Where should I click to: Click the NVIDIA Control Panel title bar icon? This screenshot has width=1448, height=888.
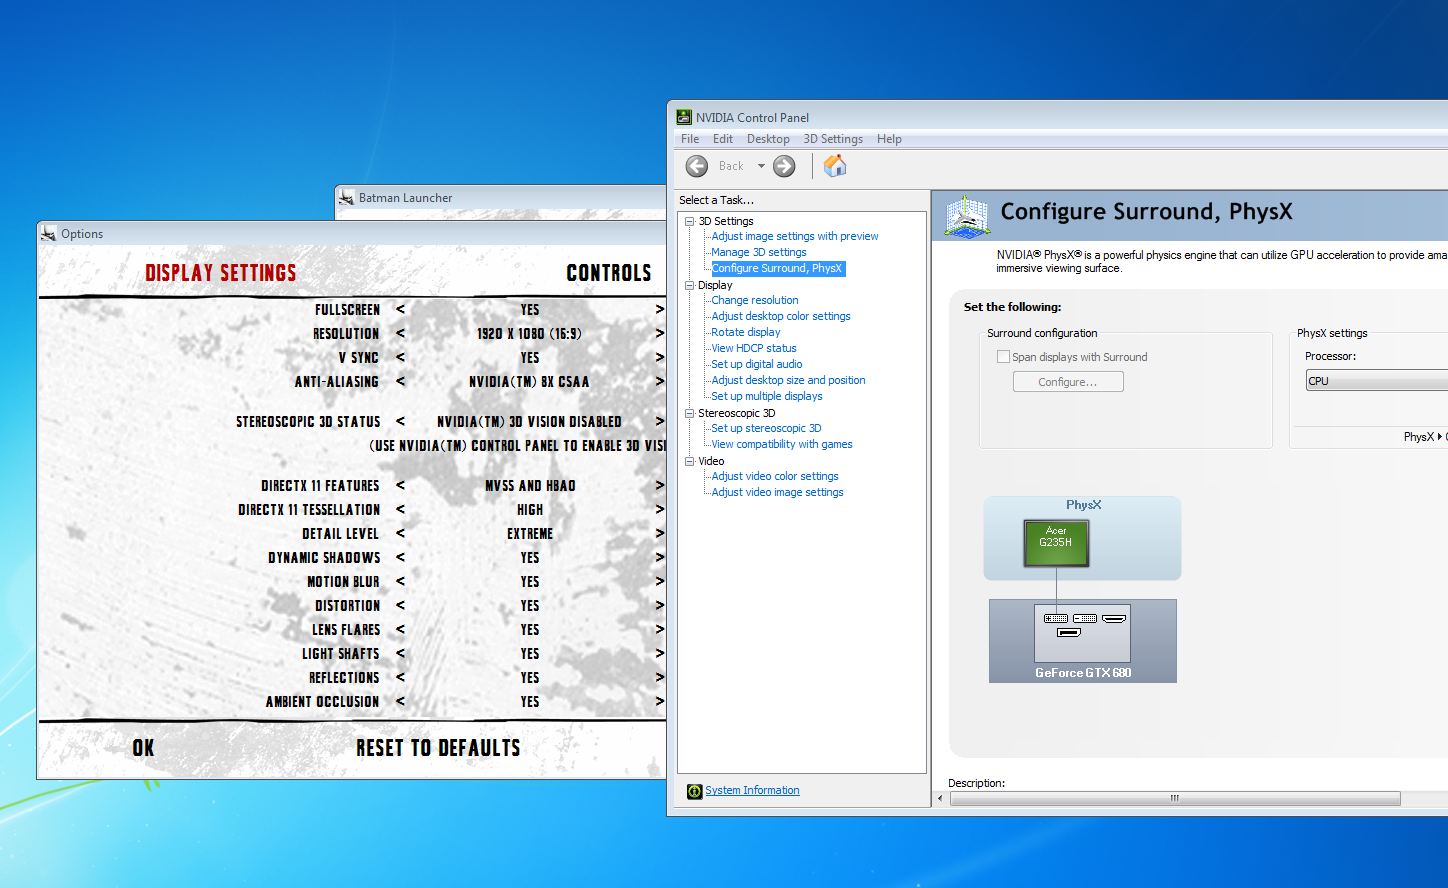click(x=684, y=117)
